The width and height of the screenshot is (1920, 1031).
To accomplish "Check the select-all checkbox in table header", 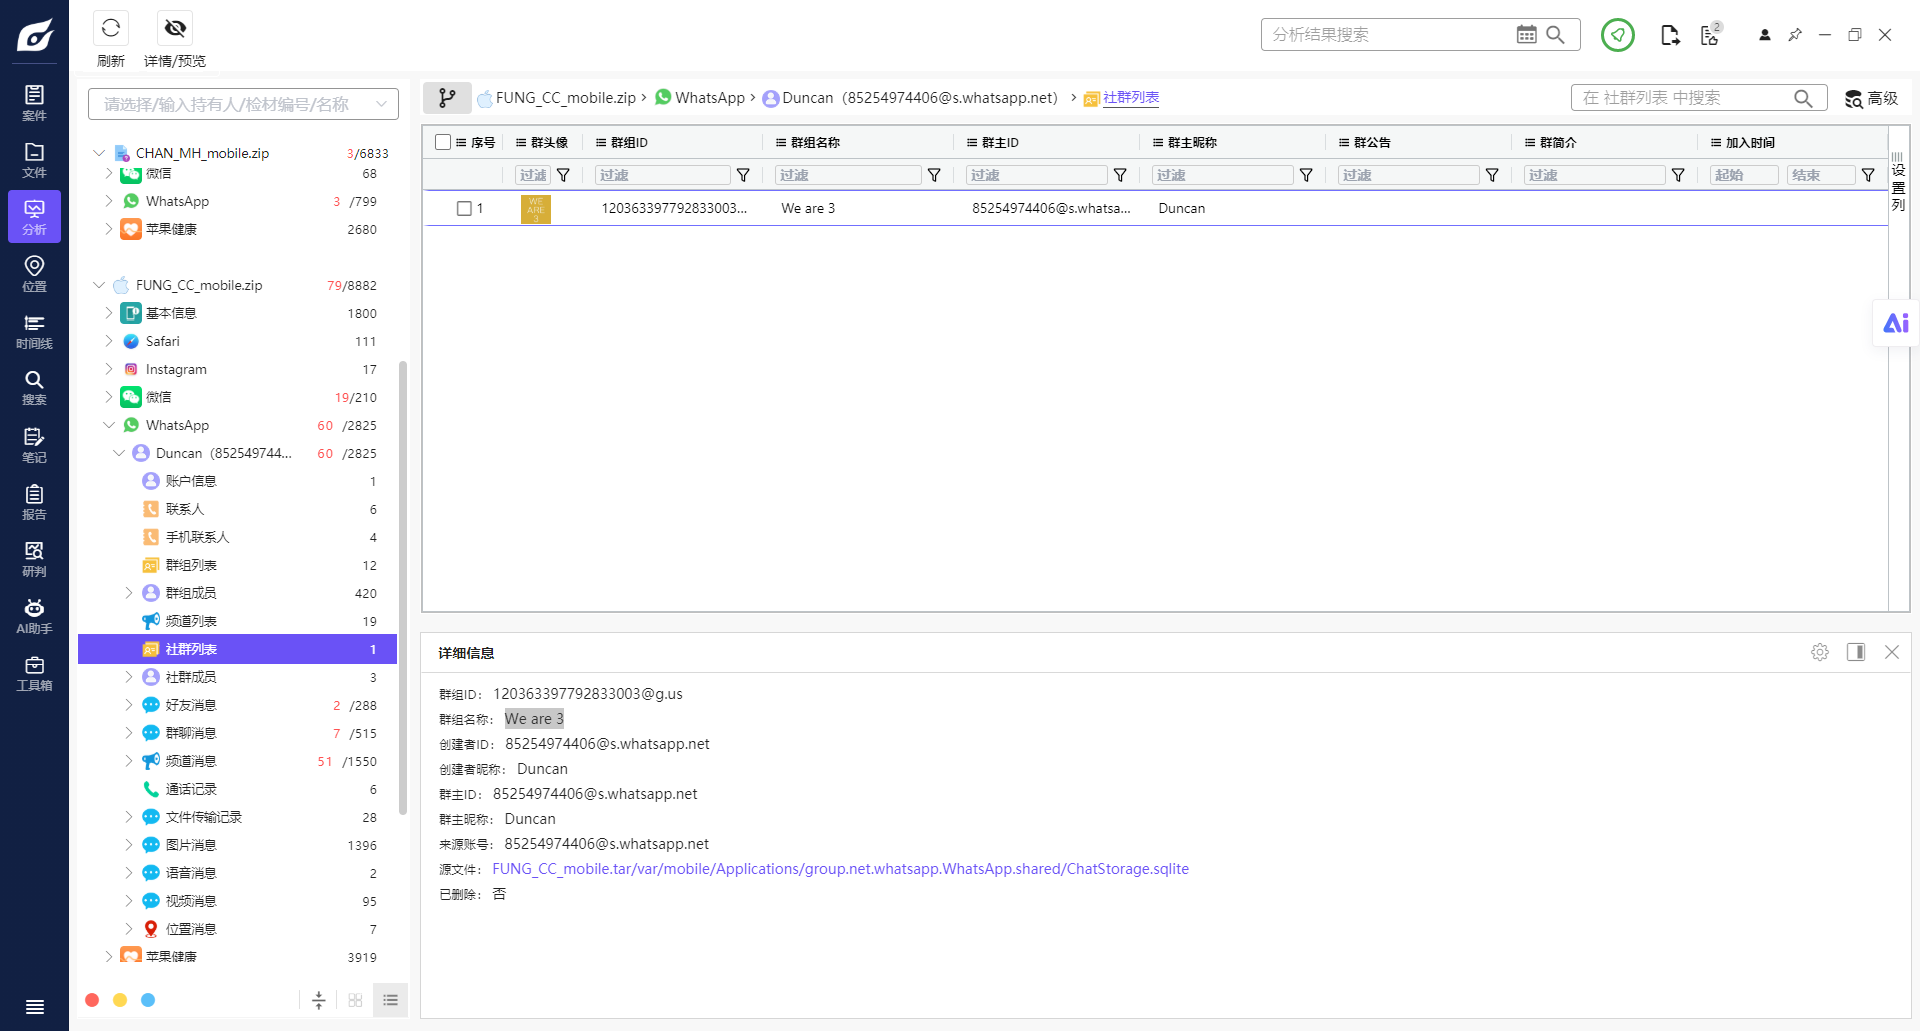I will coord(443,142).
